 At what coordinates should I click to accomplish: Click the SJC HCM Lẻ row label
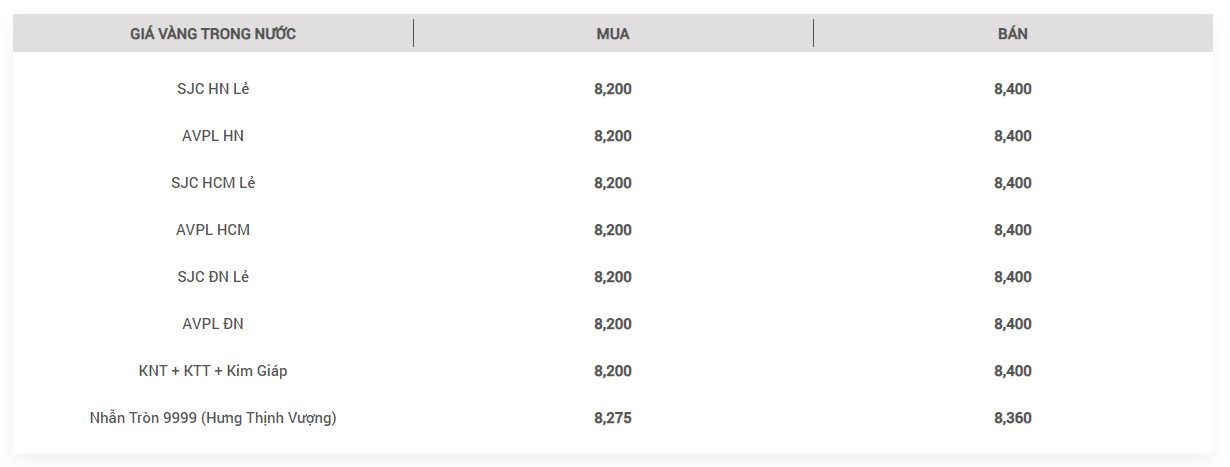coord(213,183)
